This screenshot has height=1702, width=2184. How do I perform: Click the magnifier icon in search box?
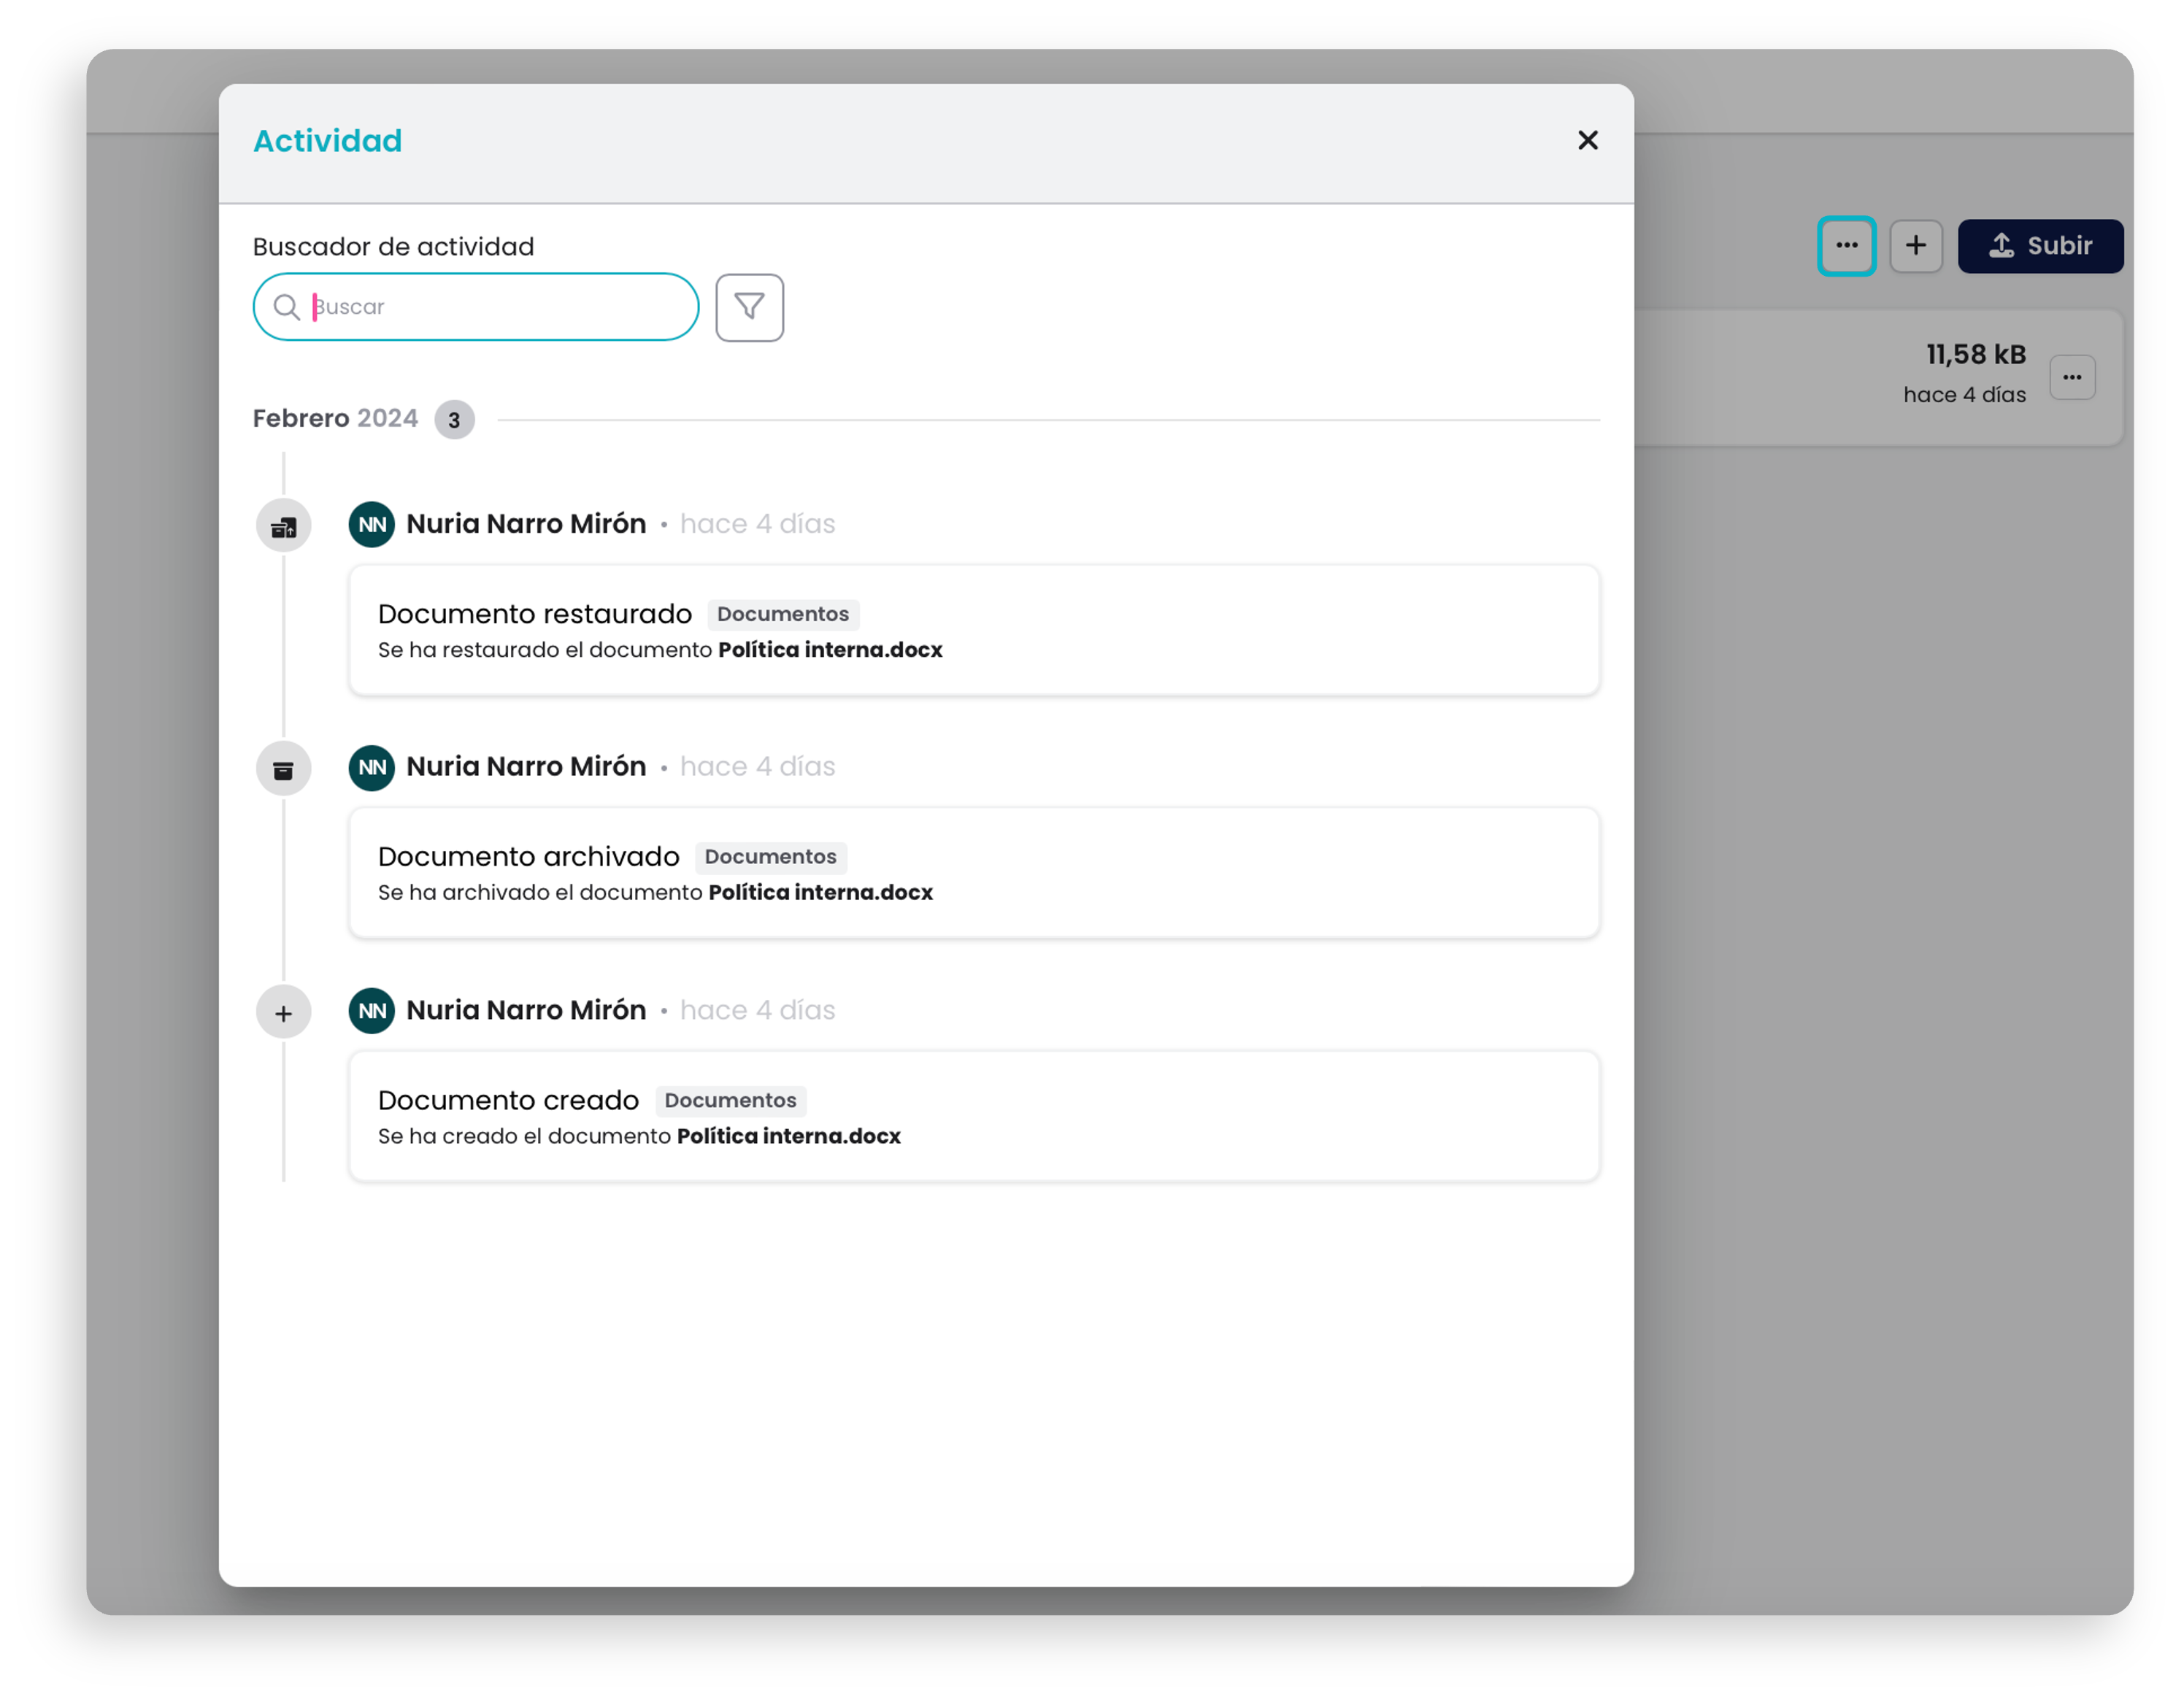[x=287, y=307]
